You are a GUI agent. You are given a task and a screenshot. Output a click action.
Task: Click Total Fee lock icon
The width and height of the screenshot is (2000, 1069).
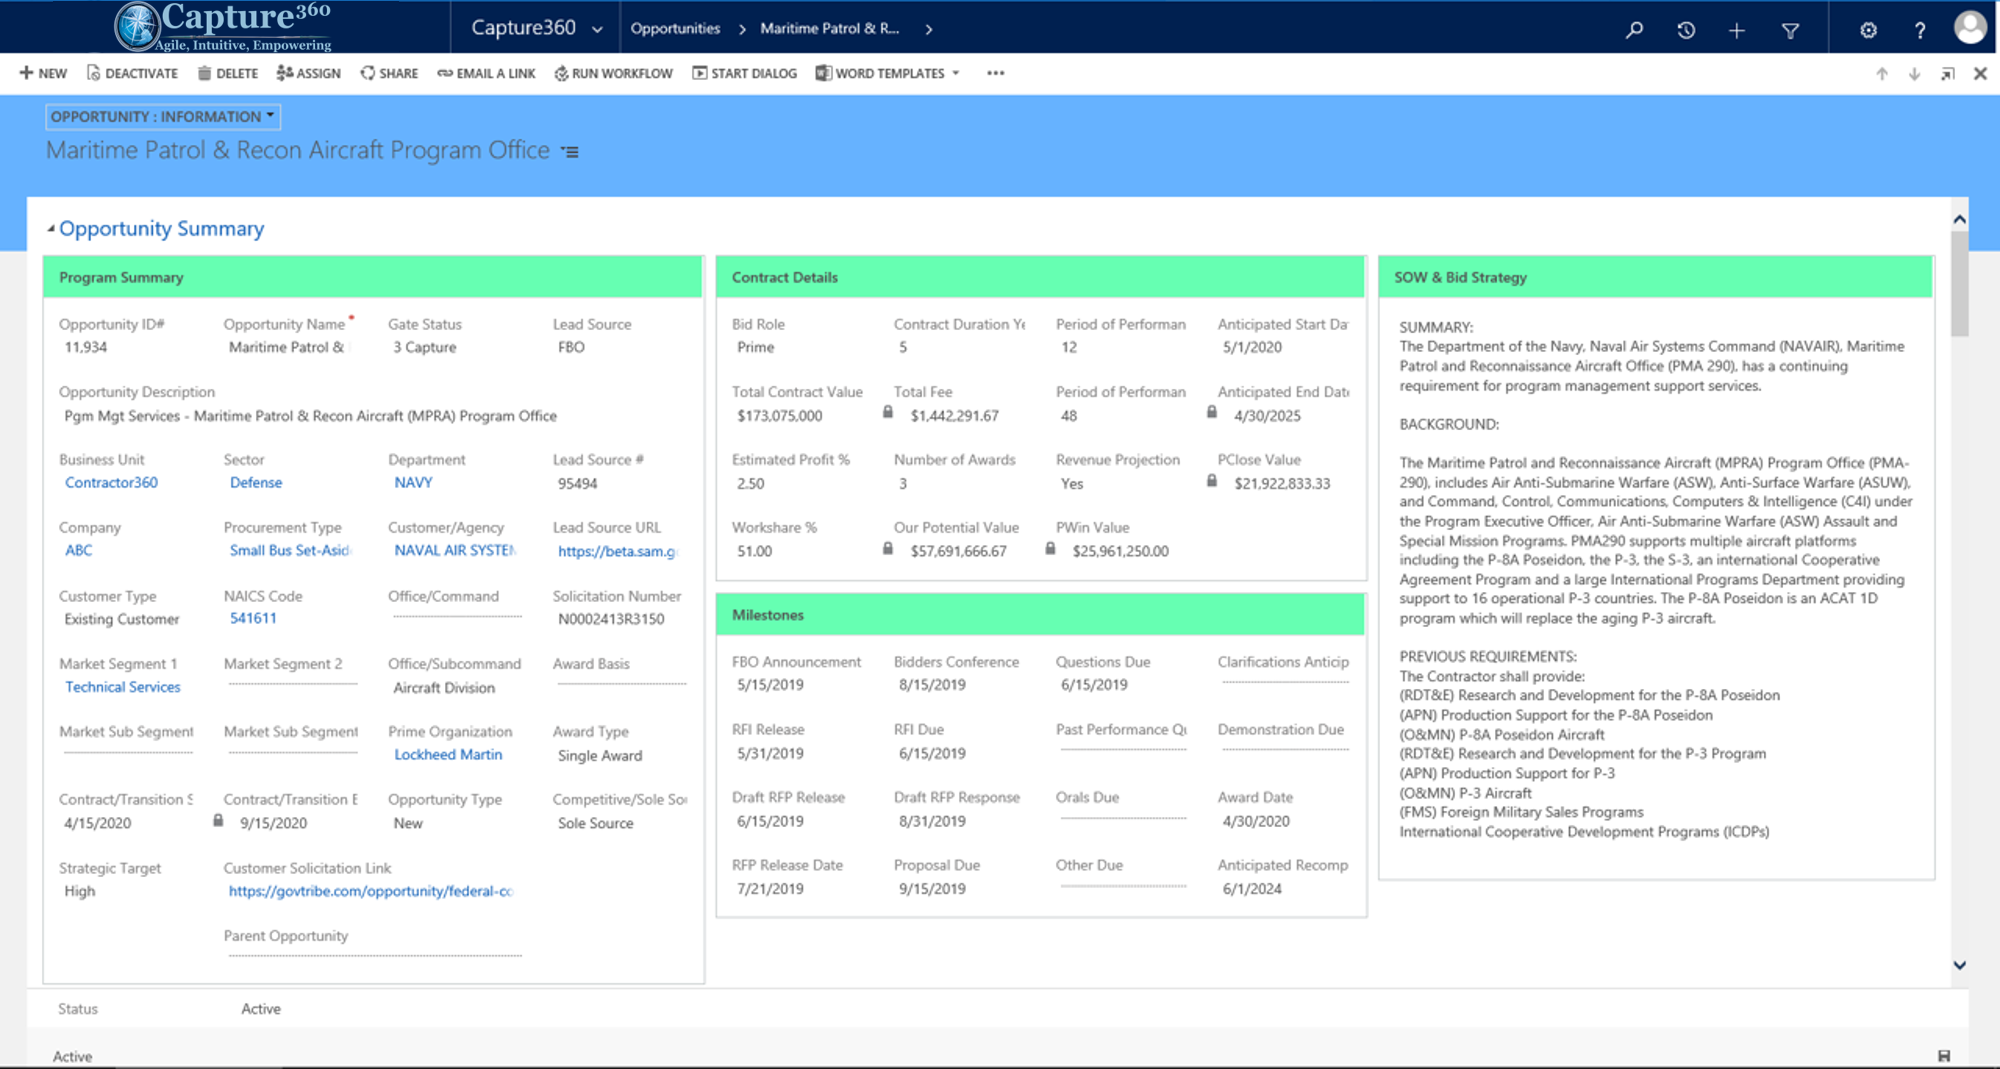click(x=888, y=413)
